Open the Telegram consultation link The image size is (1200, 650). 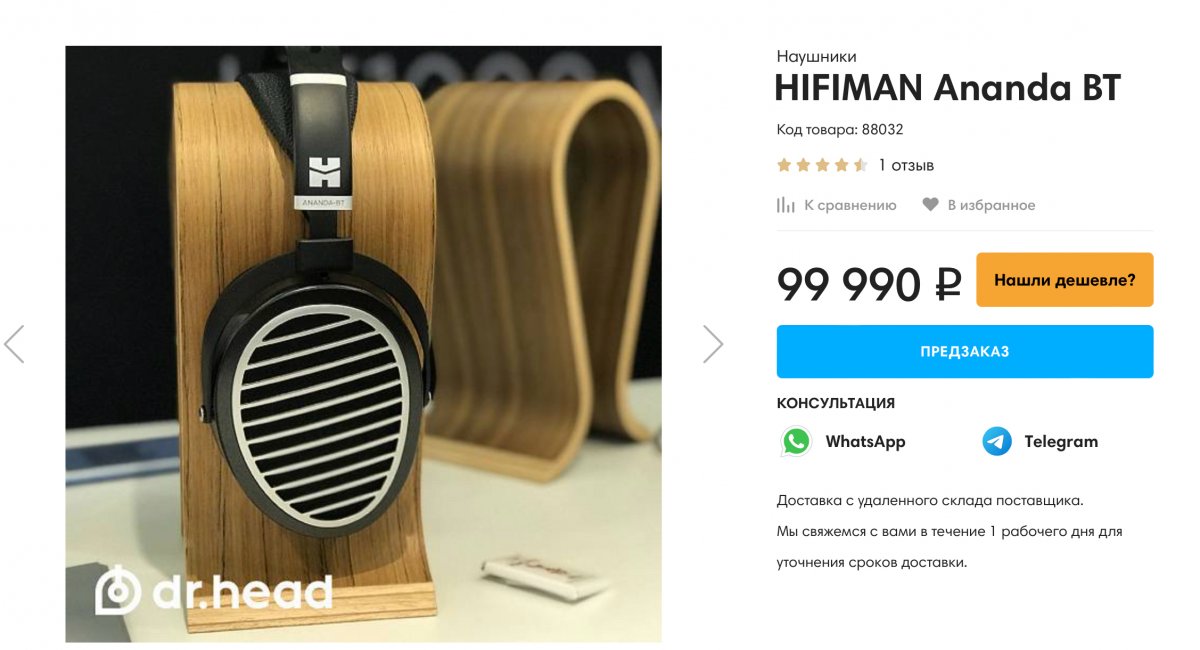(x=1040, y=441)
